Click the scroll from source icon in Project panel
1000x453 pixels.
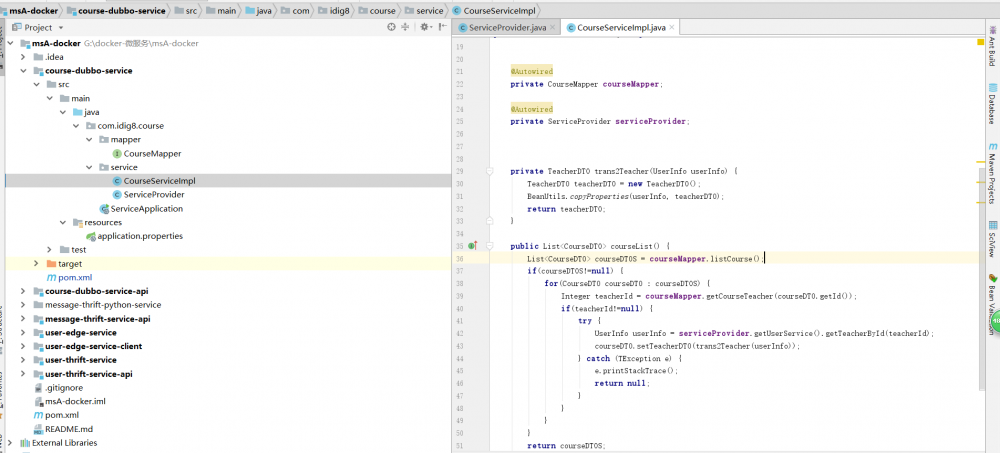392,27
